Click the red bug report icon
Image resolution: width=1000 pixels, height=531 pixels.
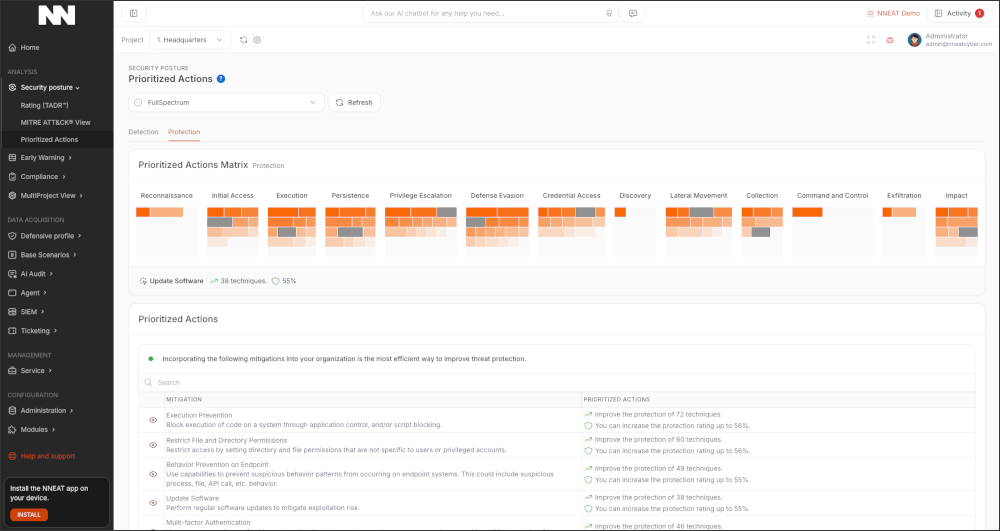[x=889, y=40]
